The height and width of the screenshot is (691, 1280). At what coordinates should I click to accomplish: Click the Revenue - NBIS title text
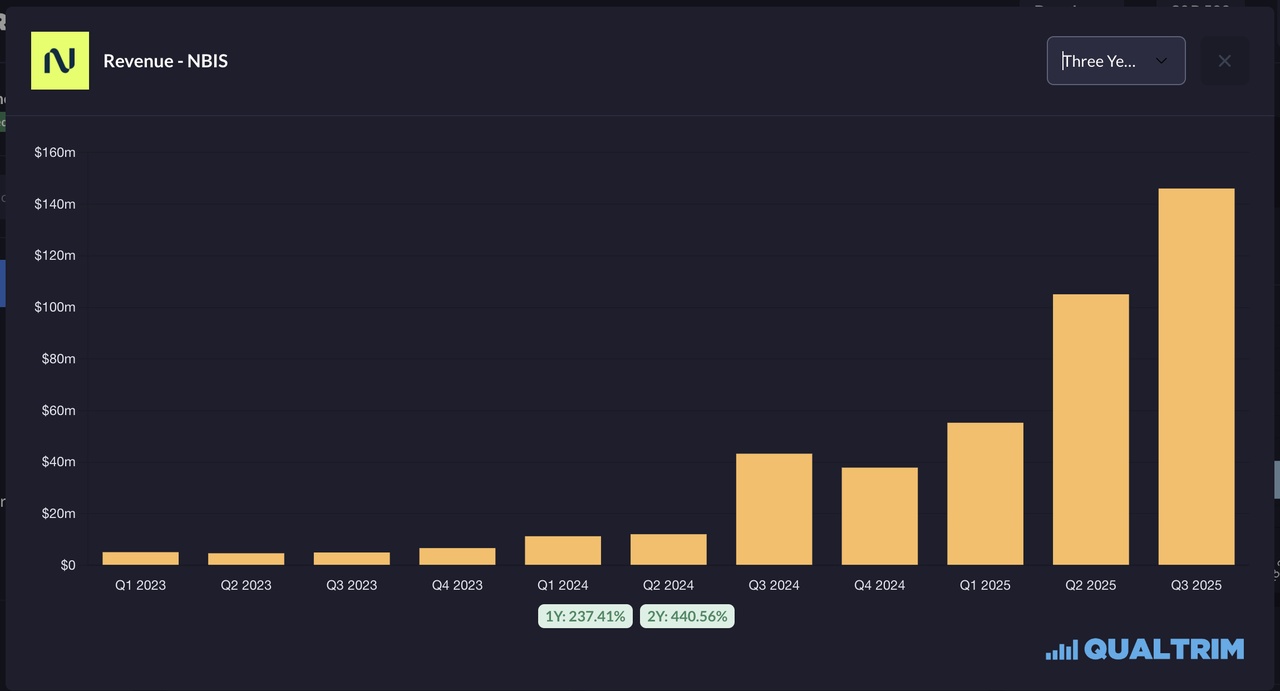tap(166, 61)
